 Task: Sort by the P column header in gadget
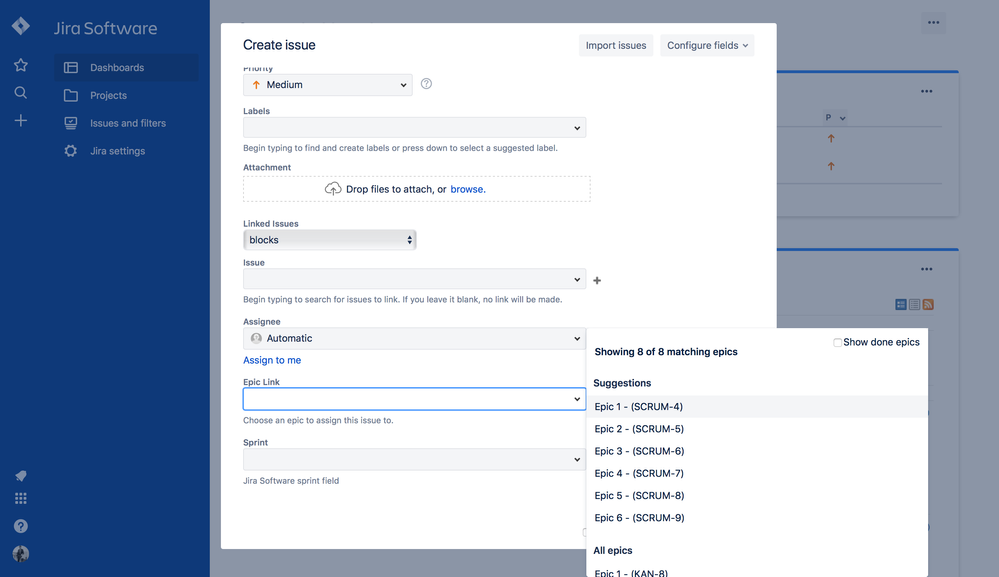835,117
